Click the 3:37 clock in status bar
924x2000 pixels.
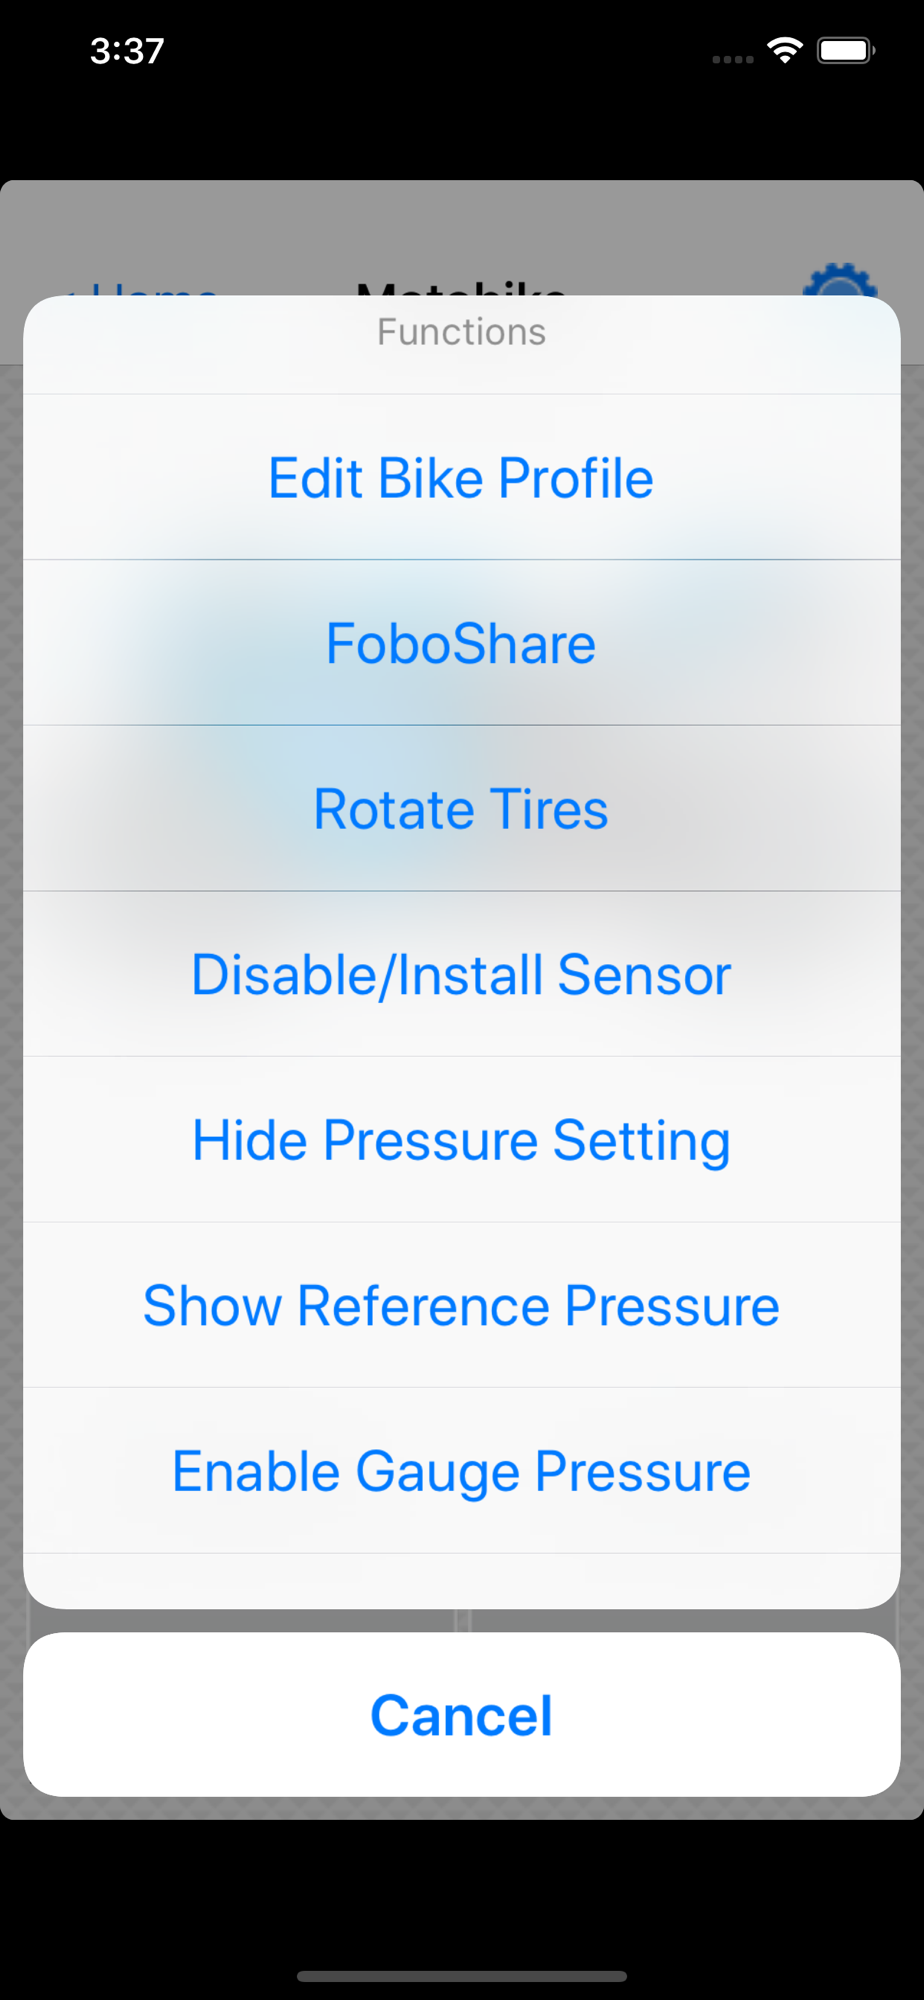pyautogui.click(x=127, y=51)
